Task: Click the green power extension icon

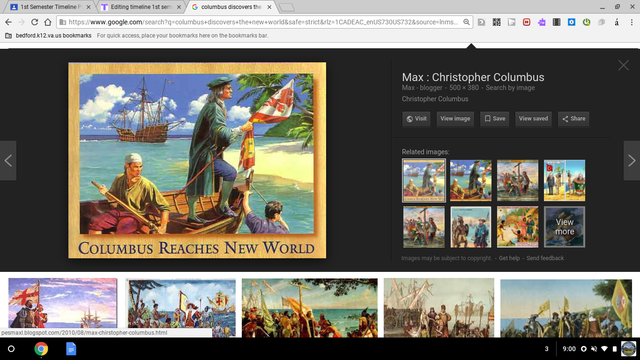Action: click(587, 22)
